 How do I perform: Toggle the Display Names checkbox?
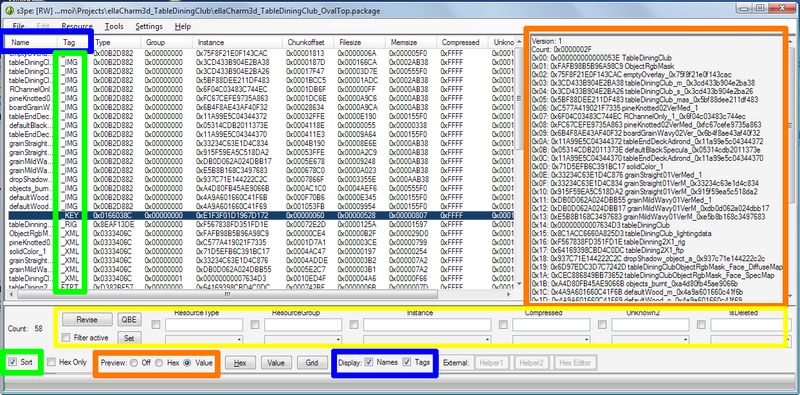coord(369,362)
